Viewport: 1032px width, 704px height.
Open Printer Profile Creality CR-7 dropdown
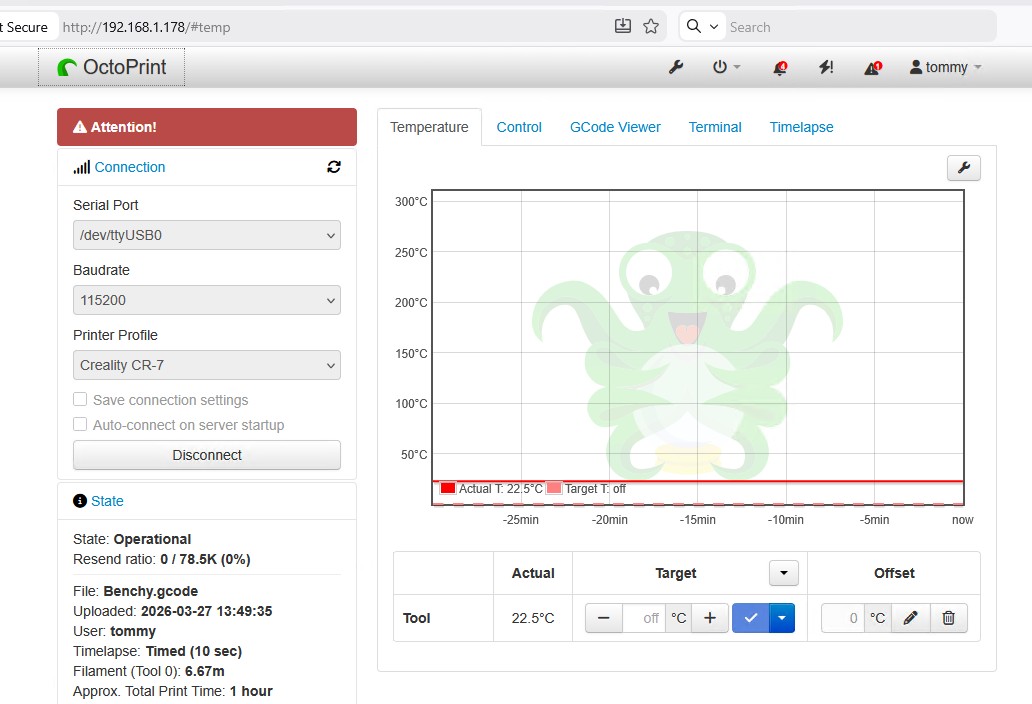click(x=207, y=365)
